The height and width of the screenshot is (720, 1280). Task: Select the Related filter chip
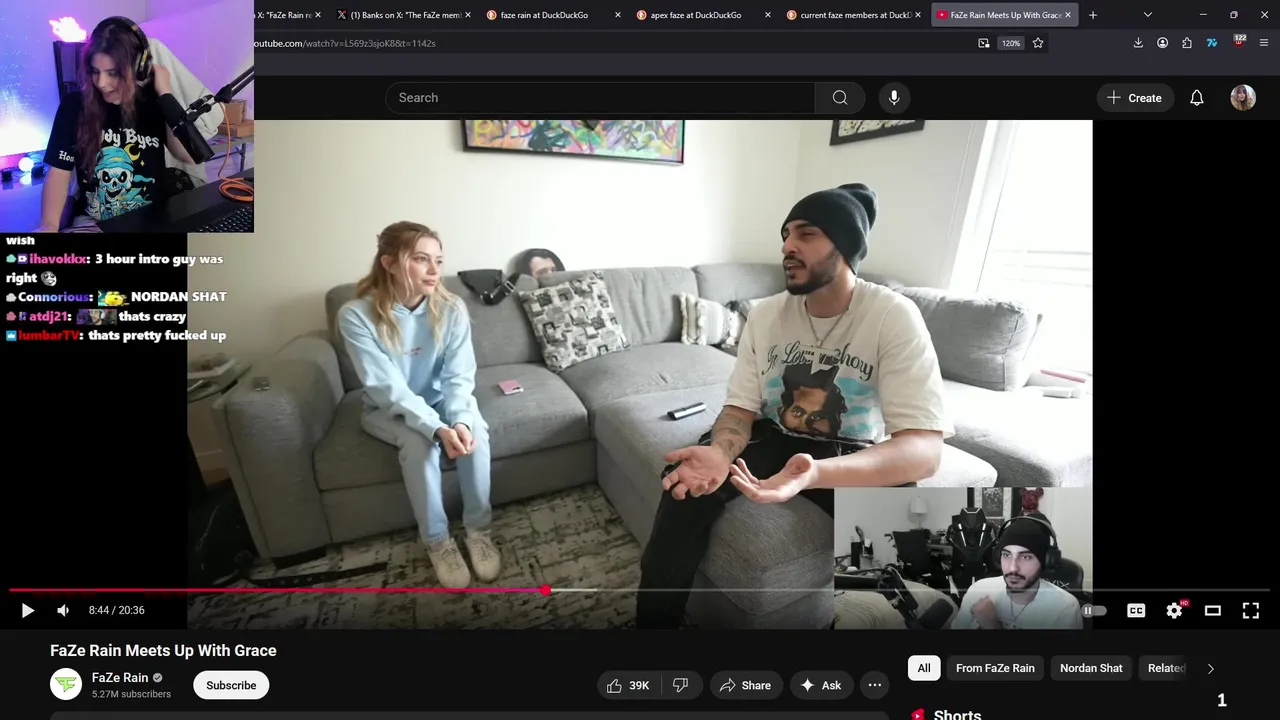(x=1166, y=668)
